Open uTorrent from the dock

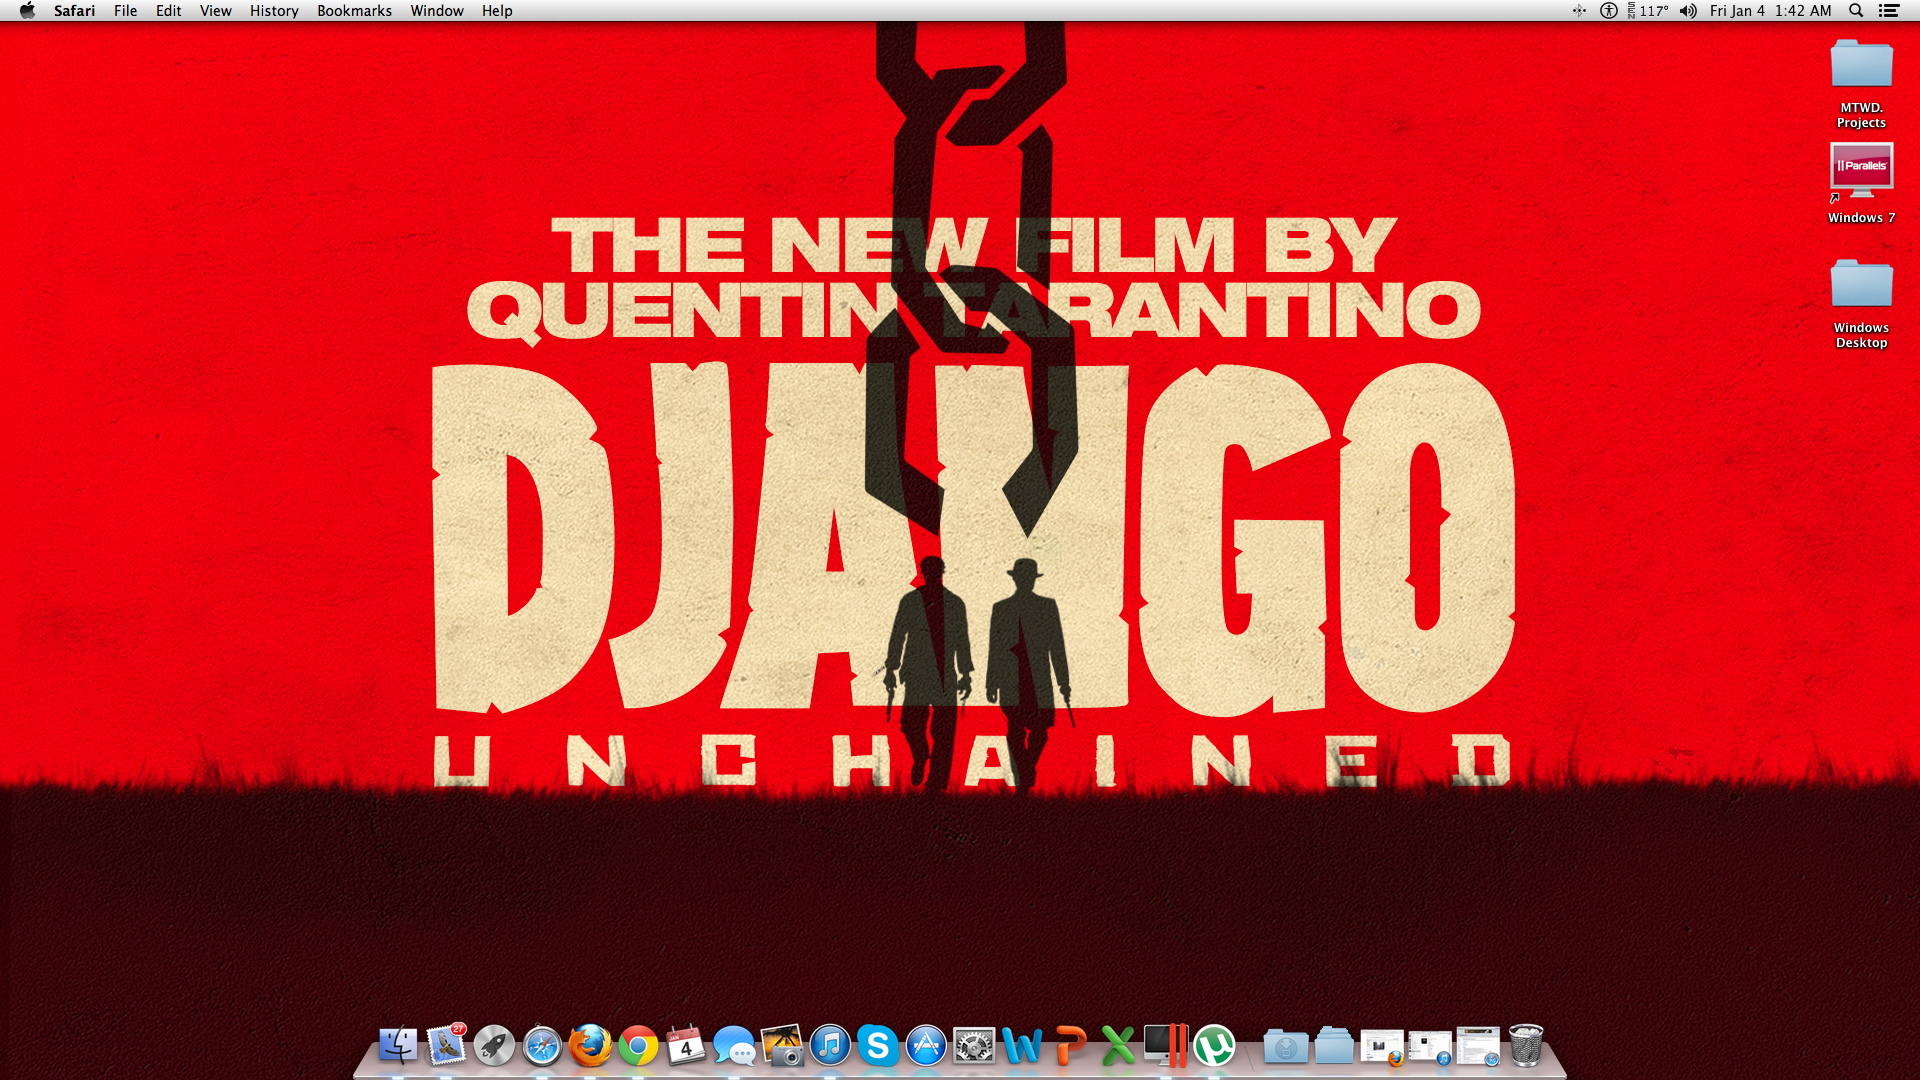1214,1046
